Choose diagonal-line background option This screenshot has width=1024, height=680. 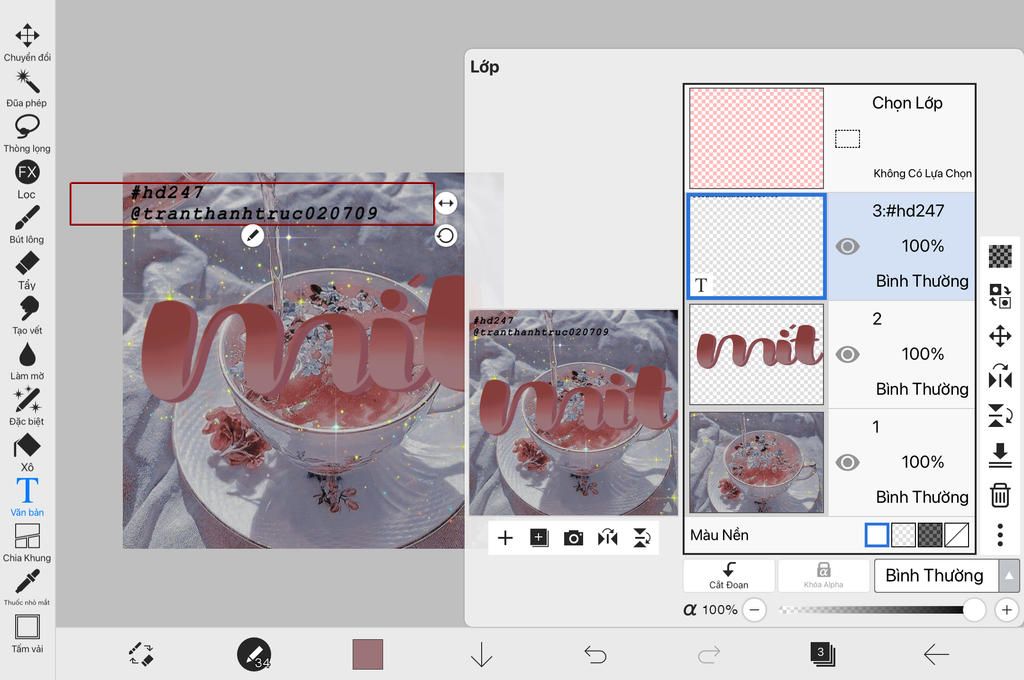957,535
